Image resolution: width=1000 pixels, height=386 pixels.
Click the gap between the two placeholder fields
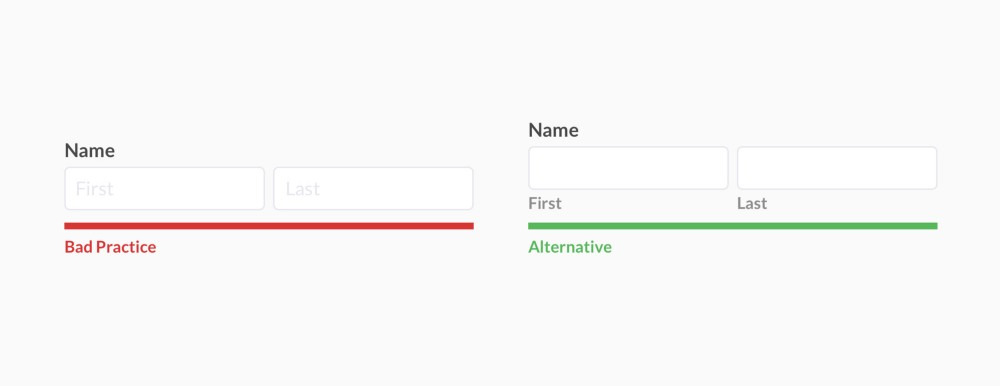coord(269,188)
